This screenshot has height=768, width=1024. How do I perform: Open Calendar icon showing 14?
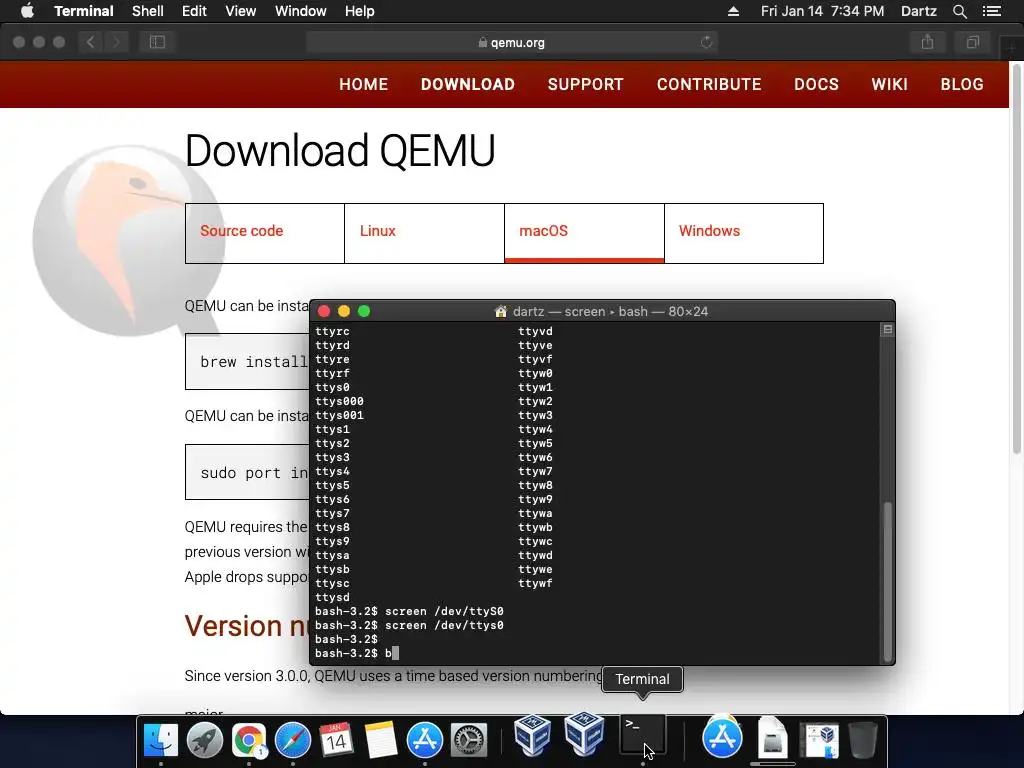click(336, 741)
